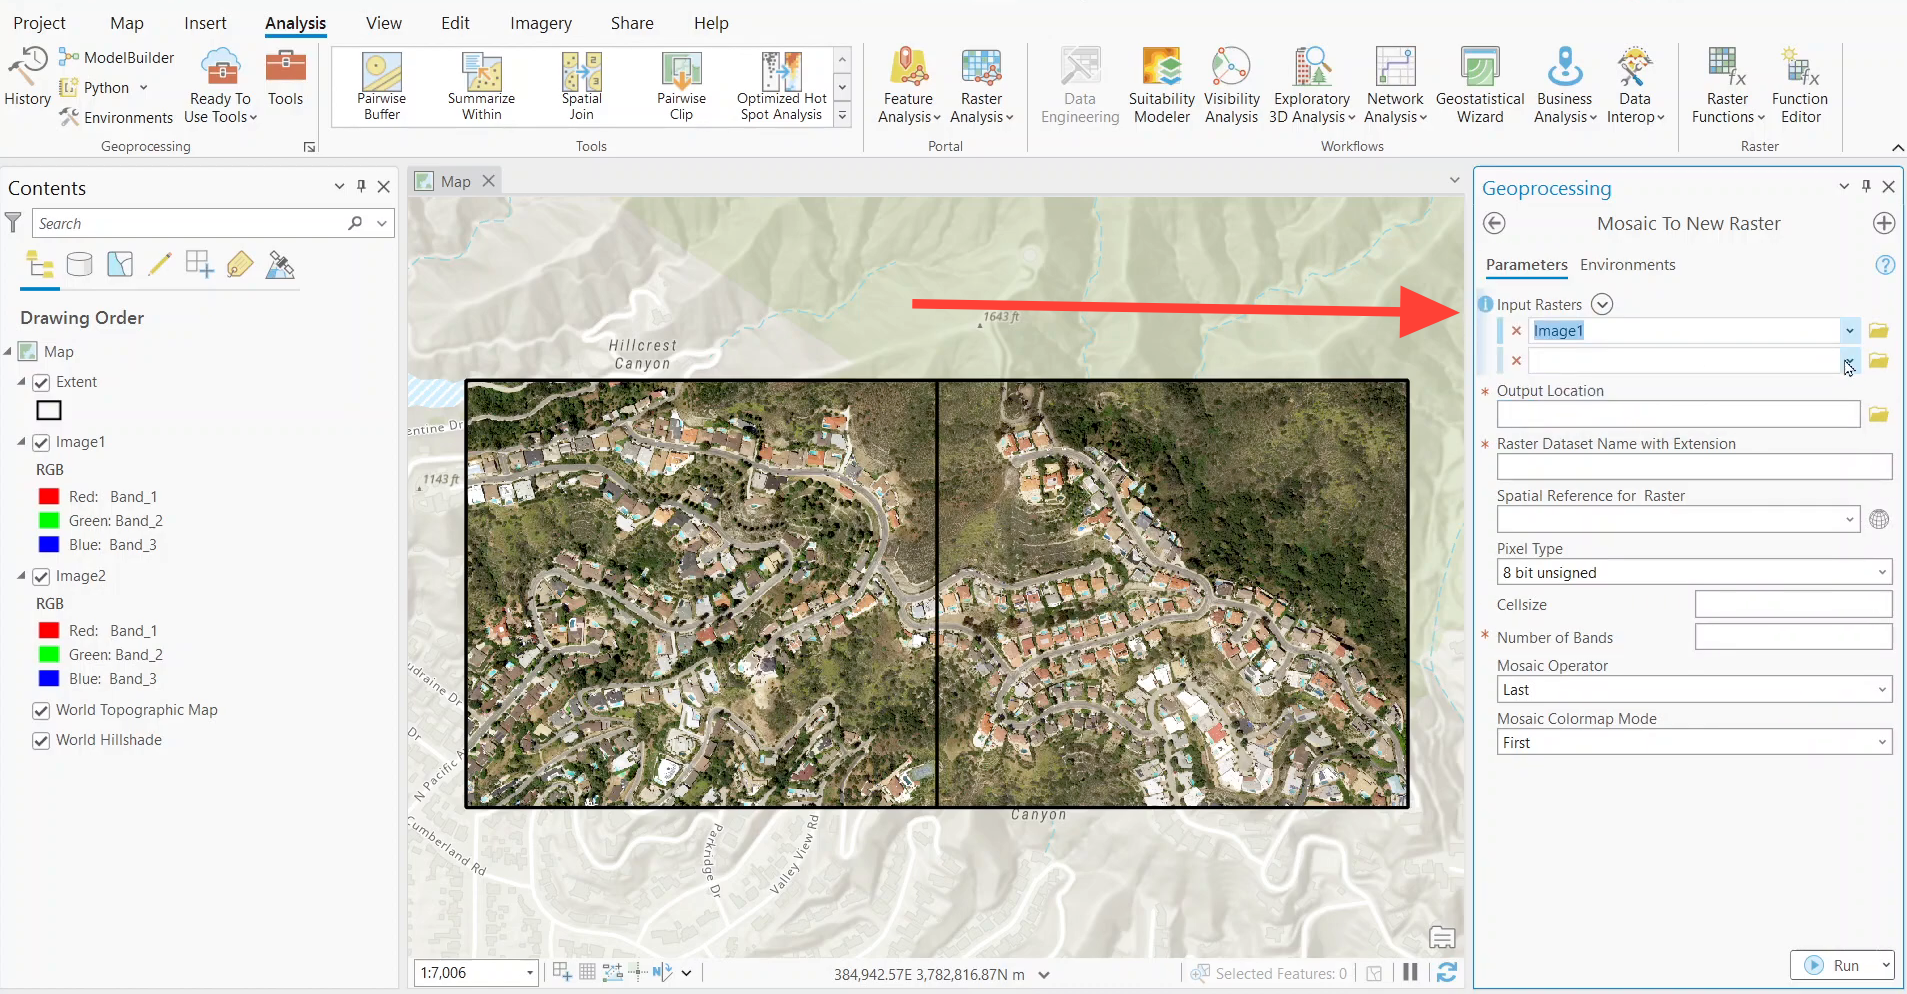This screenshot has width=1907, height=994.
Task: Open the Function Editor
Action: [1800, 86]
